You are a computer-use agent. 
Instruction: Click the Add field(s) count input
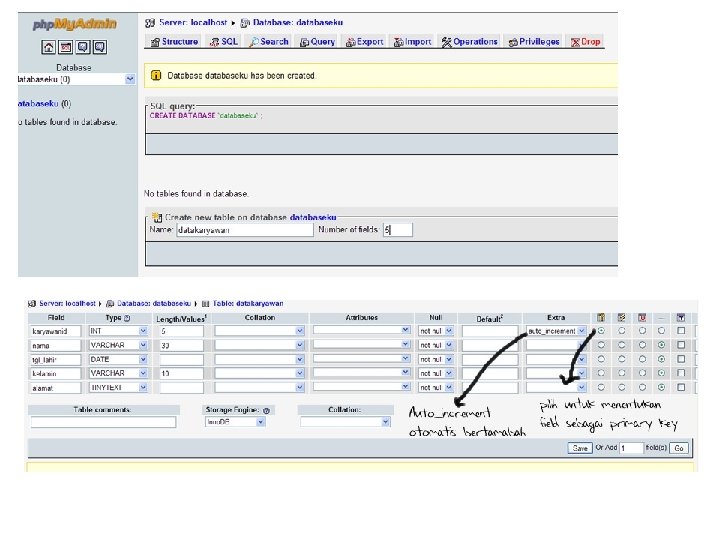pos(631,448)
